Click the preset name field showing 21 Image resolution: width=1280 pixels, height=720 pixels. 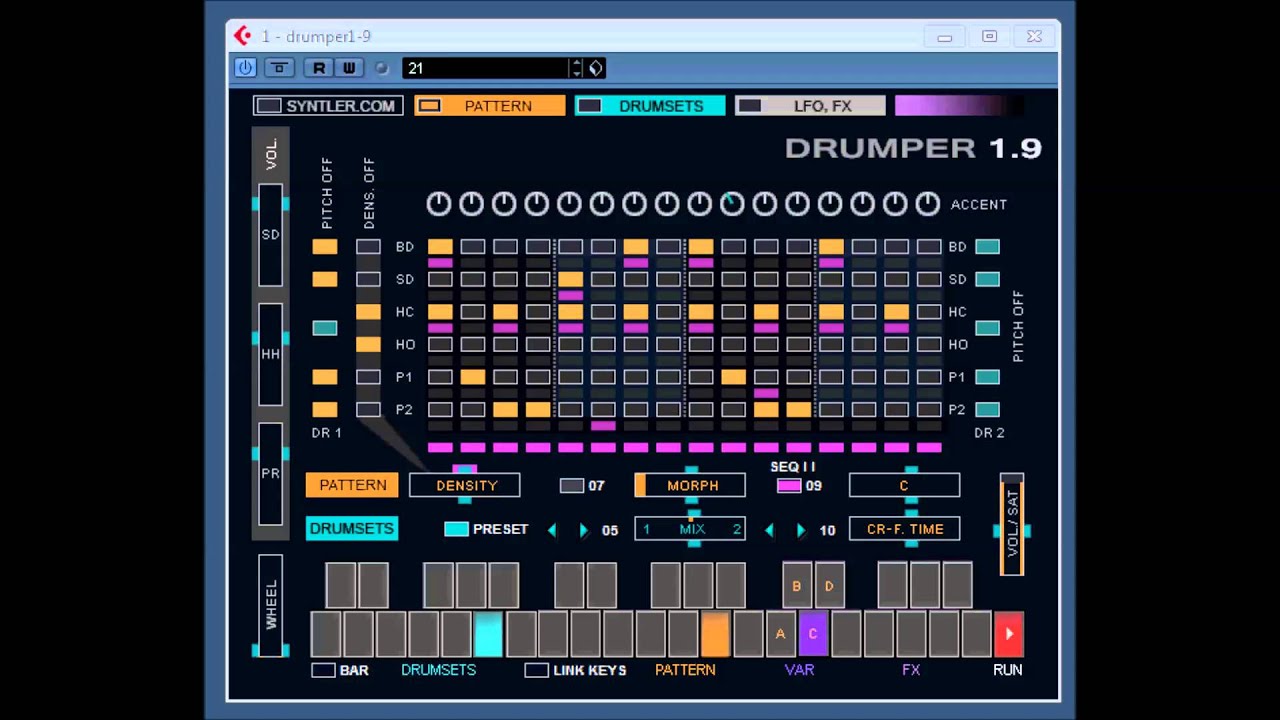pos(486,68)
